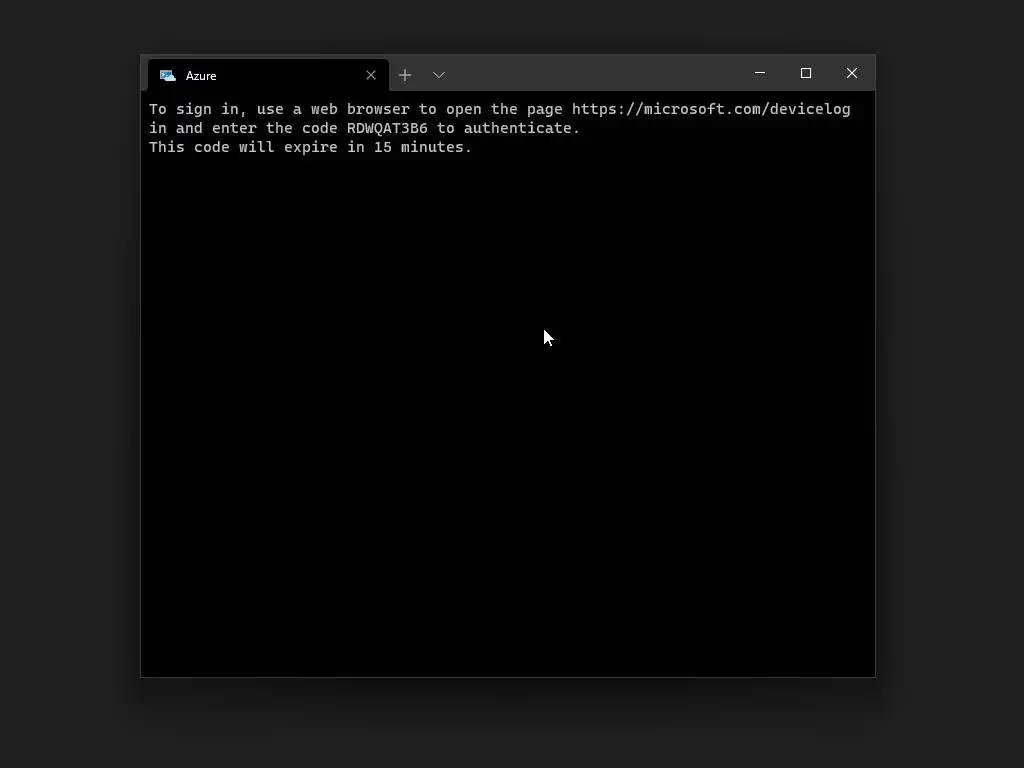
Task: Click the text 'This code will expire in 15 minutes.'
Action: point(310,147)
